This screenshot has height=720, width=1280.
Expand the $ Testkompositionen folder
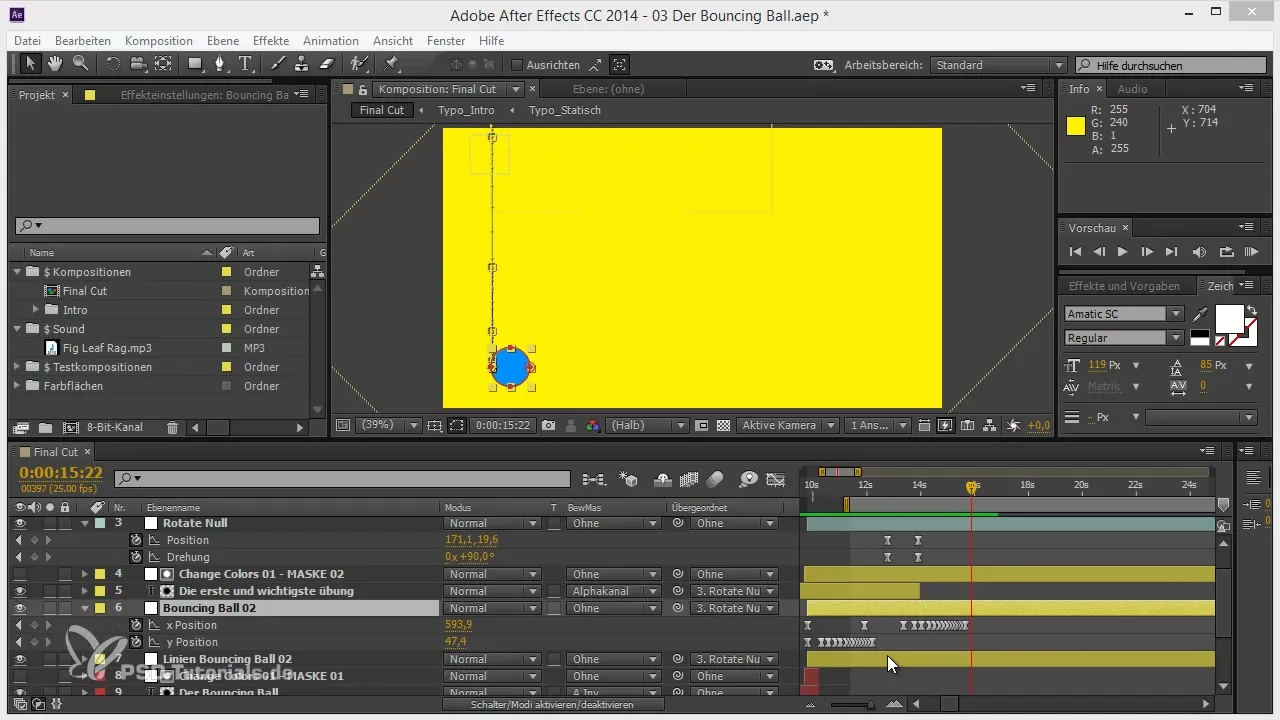click(x=17, y=367)
